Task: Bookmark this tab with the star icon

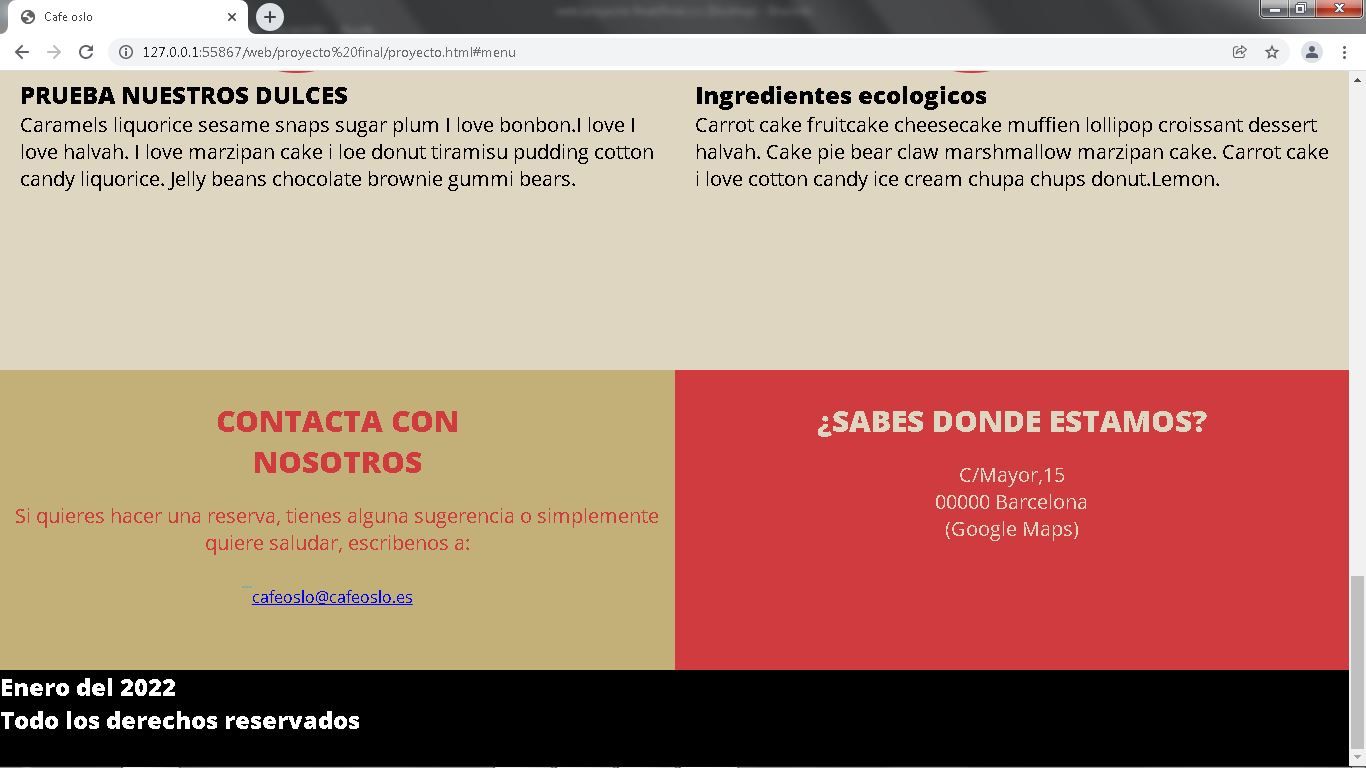Action: (x=1272, y=52)
